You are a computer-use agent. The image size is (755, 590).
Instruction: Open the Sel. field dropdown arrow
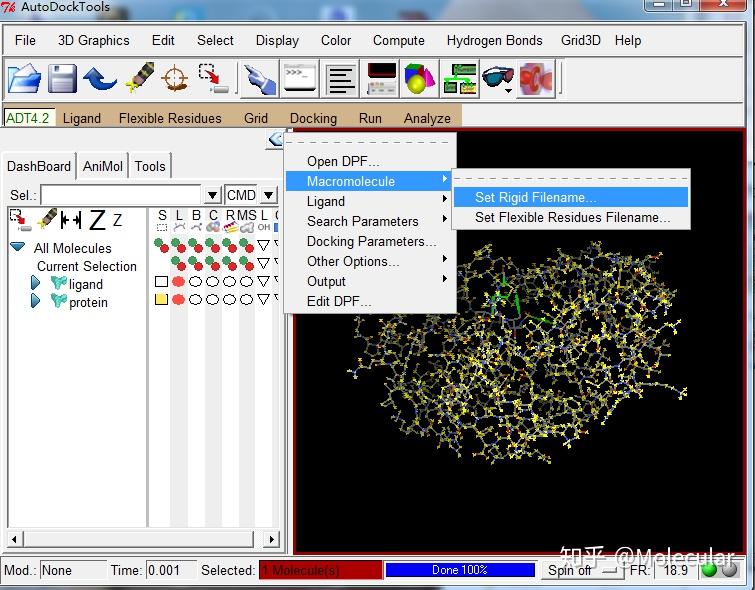point(212,195)
